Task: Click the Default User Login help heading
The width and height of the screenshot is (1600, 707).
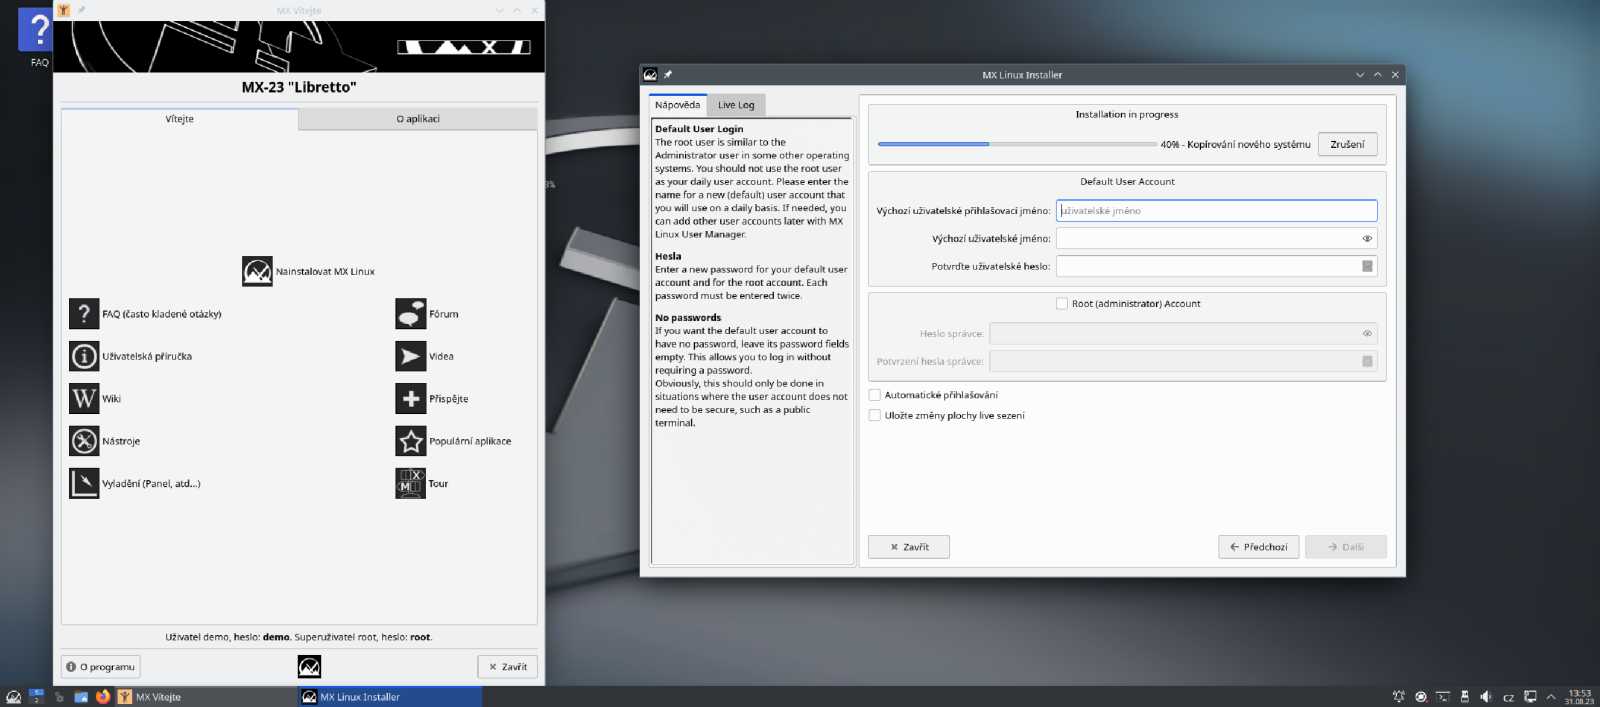Action: (x=699, y=129)
